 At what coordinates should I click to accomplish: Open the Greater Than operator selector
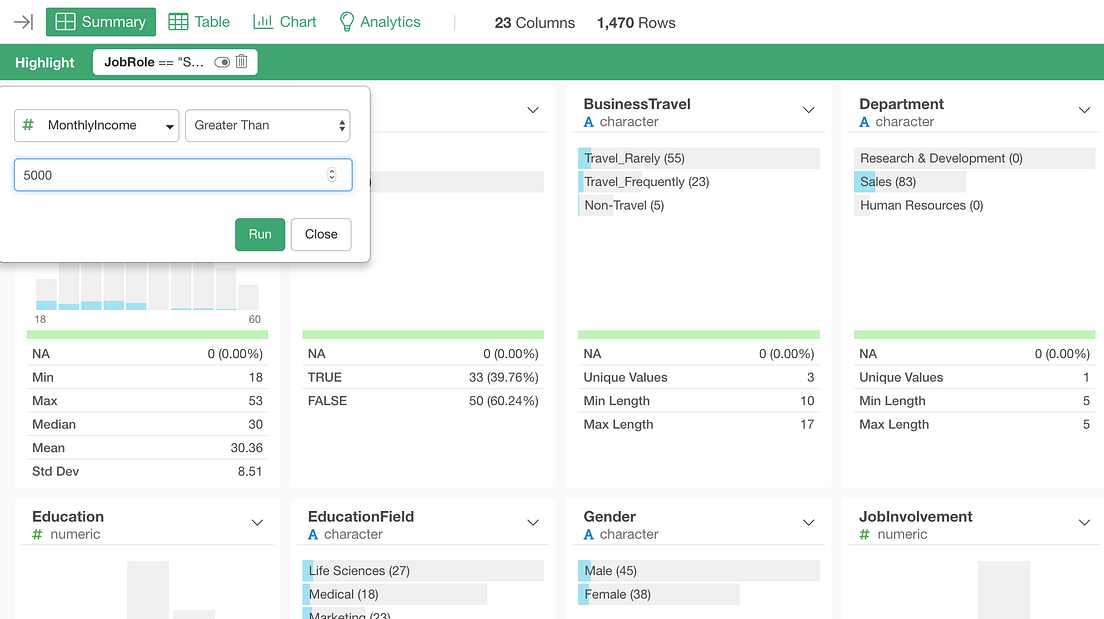coord(268,126)
